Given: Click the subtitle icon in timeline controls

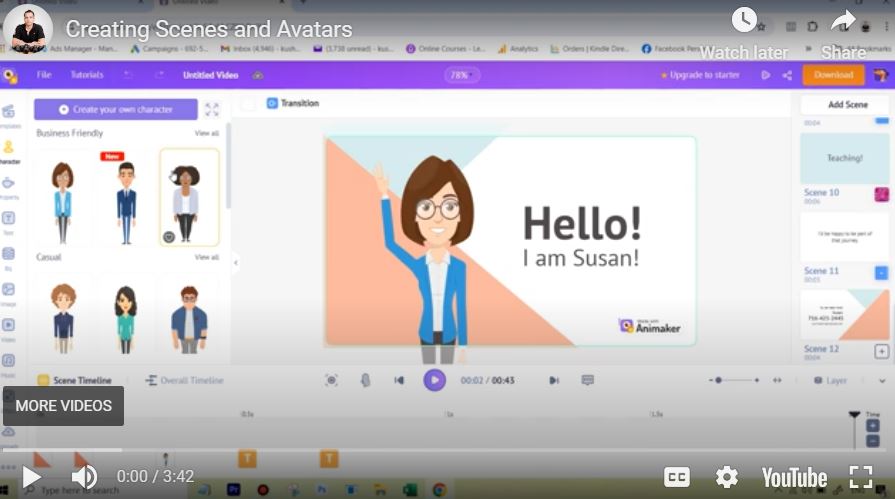Looking at the screenshot, I should 587,380.
